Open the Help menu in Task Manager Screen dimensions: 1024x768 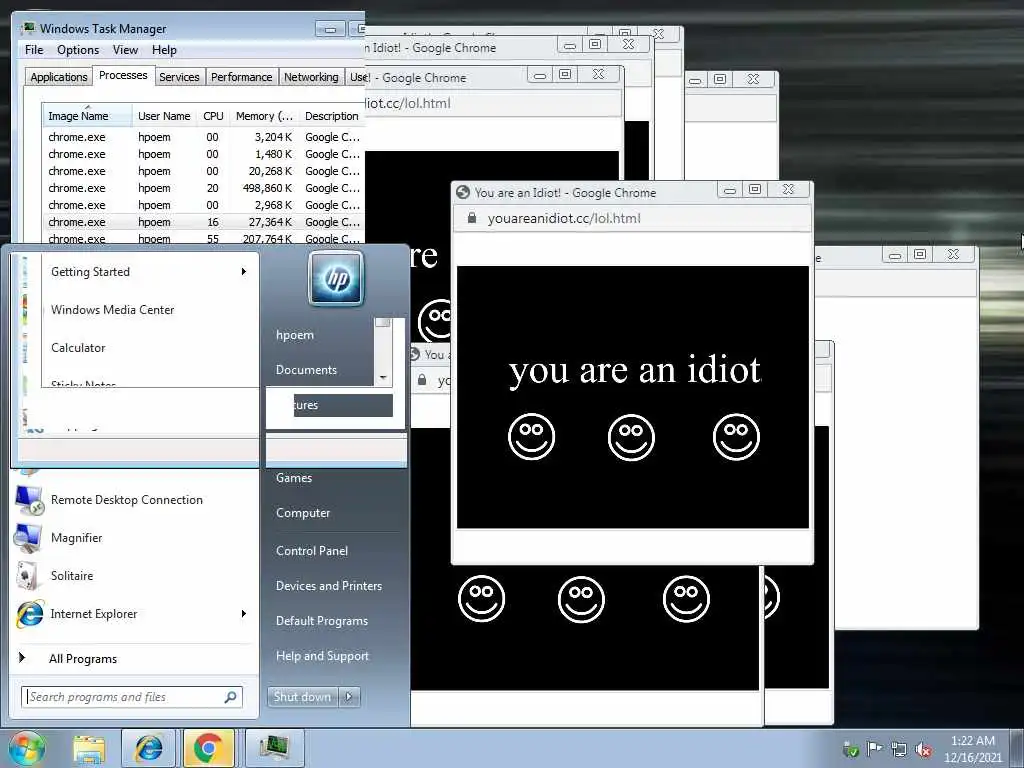coord(164,50)
